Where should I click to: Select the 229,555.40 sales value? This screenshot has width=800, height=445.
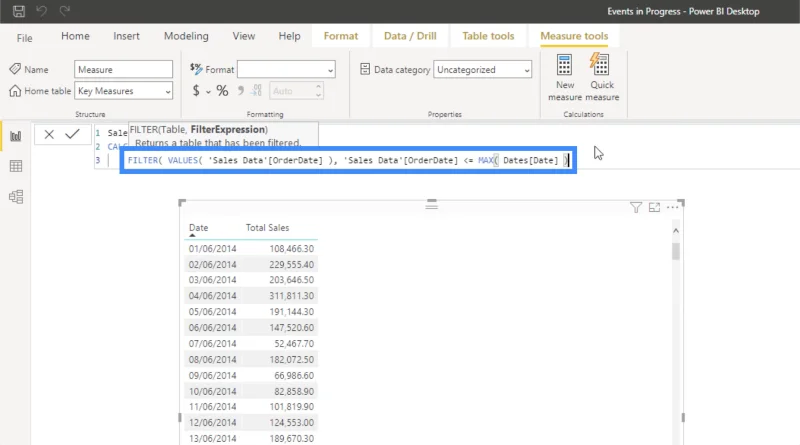(x=291, y=264)
